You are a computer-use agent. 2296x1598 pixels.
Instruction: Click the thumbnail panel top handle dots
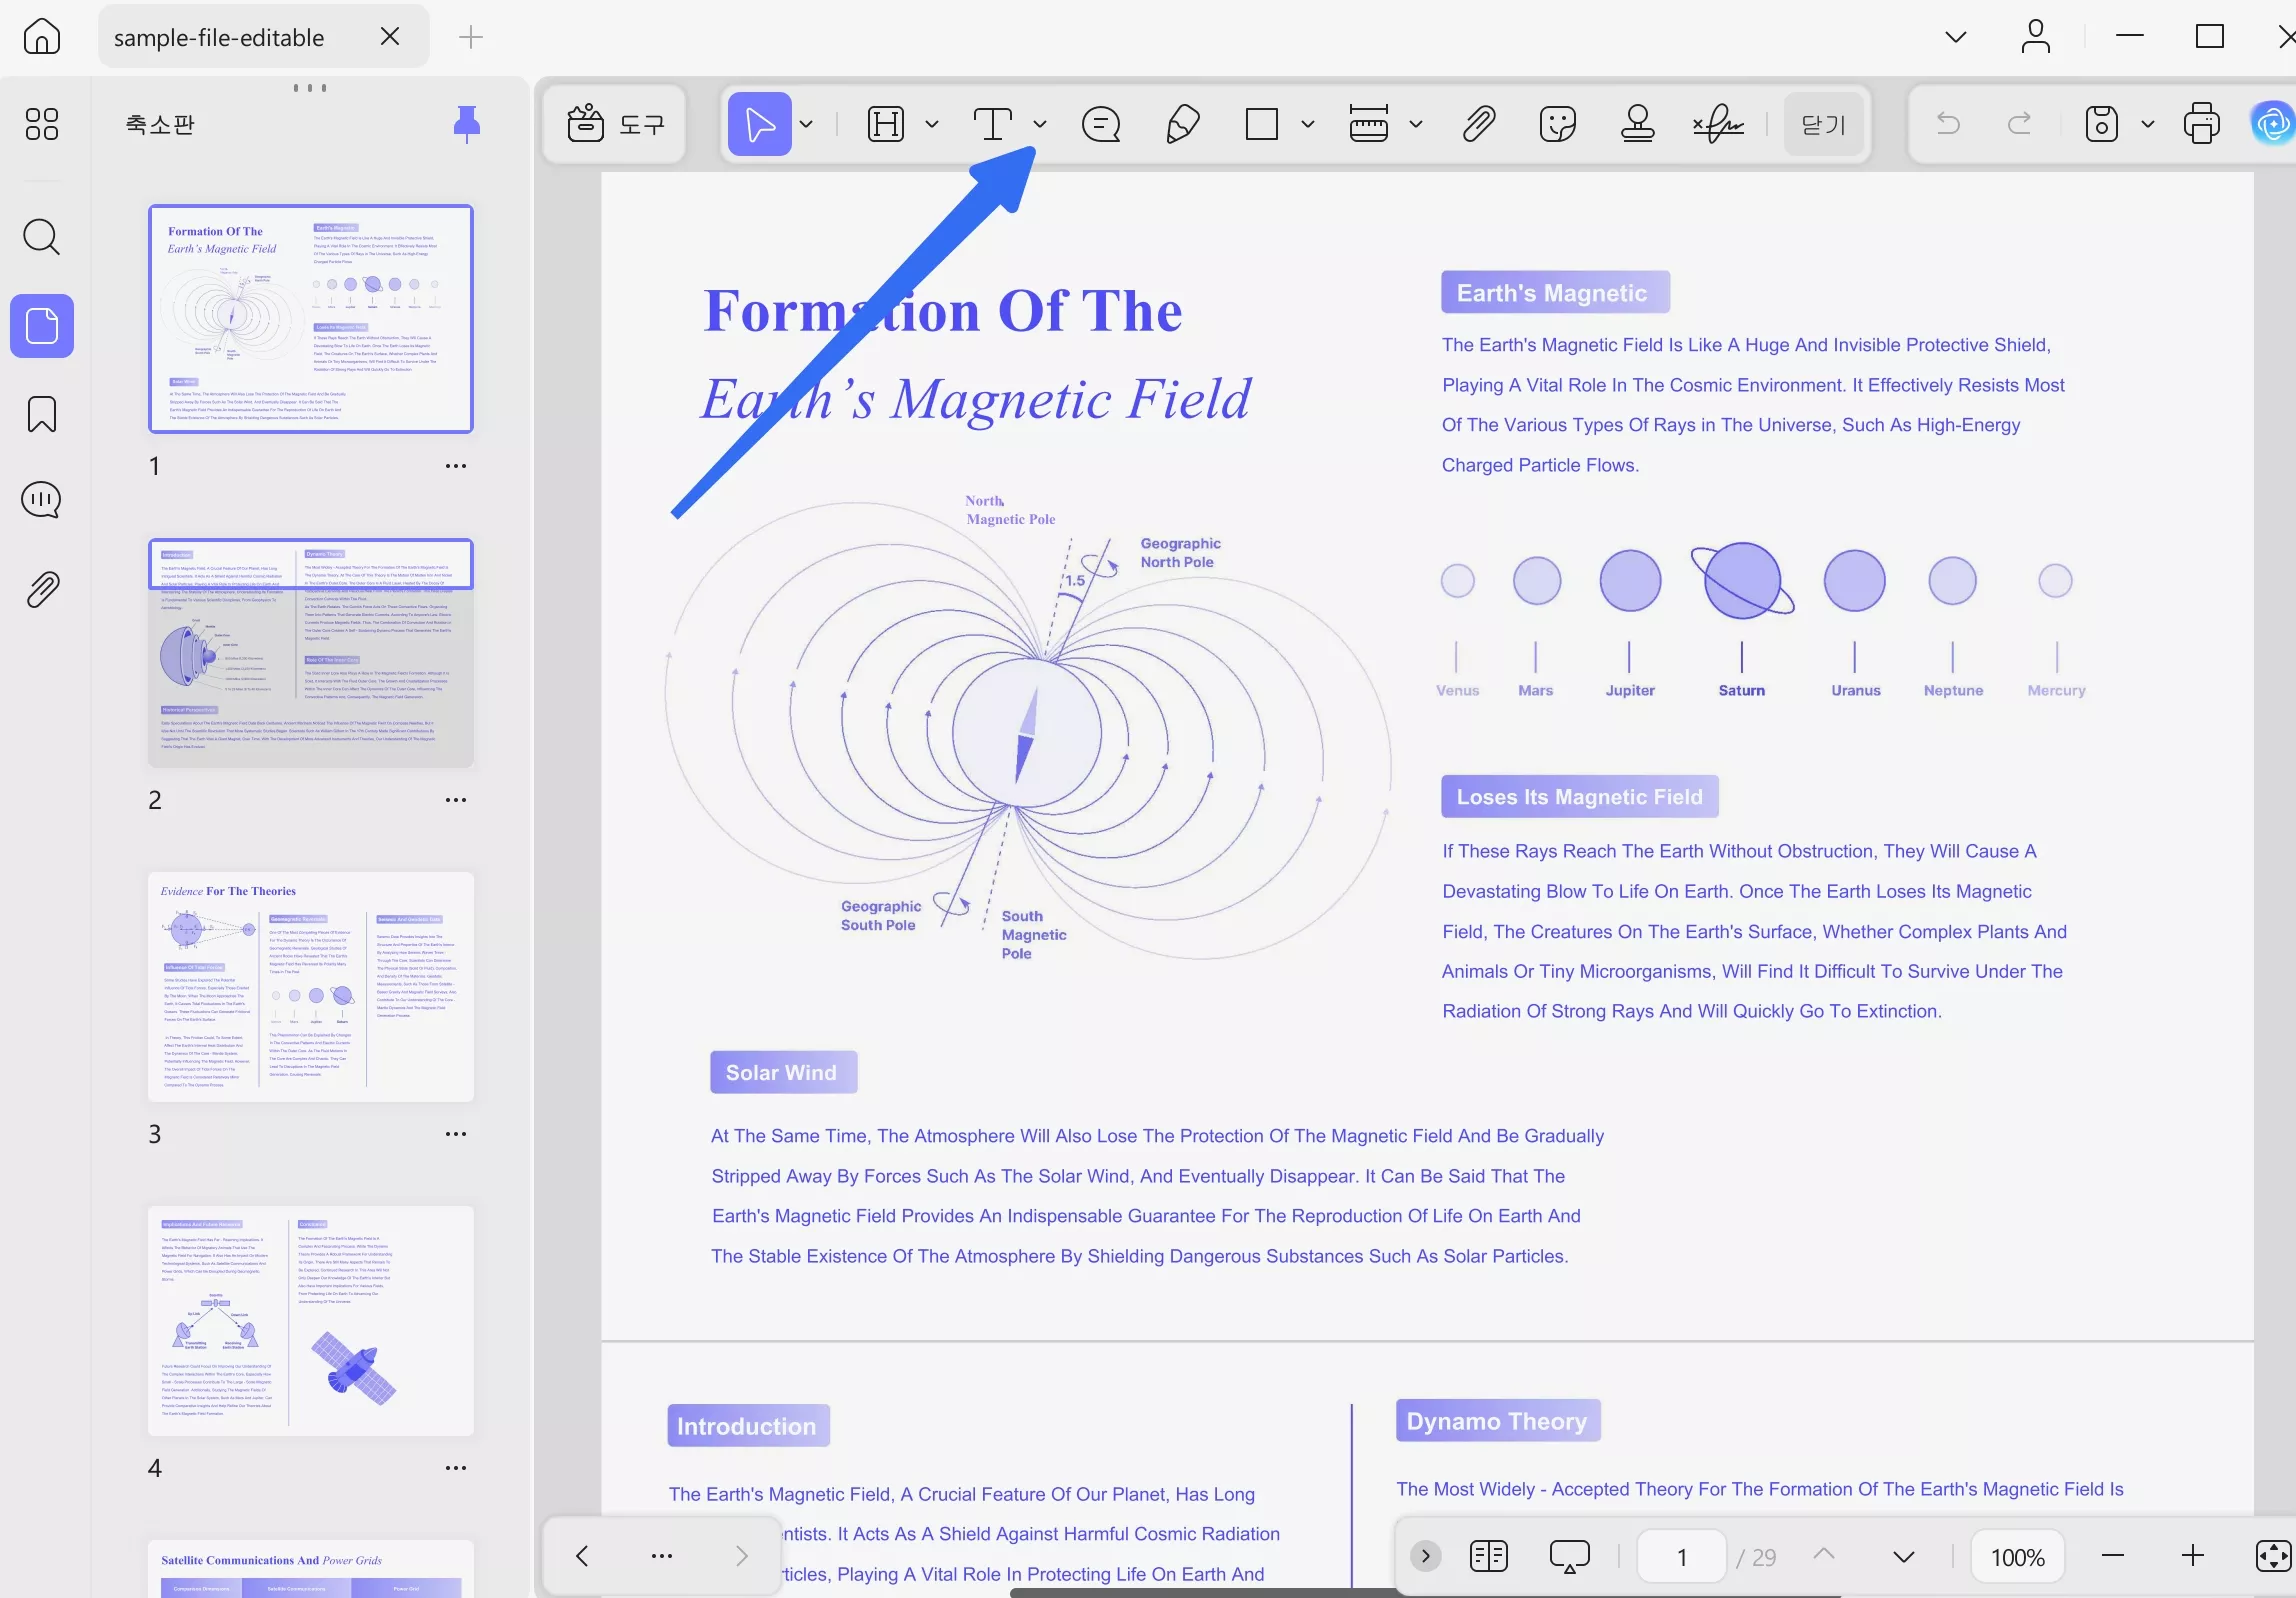pos(310,88)
